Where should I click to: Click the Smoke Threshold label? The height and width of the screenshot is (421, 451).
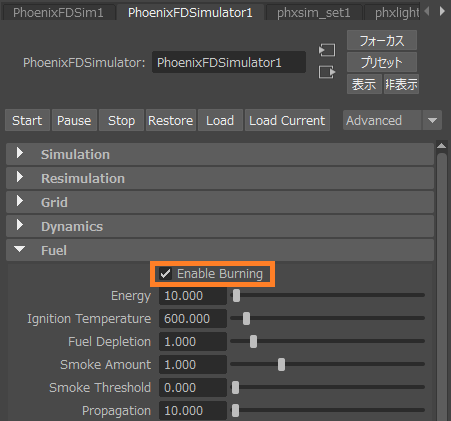coord(100,388)
